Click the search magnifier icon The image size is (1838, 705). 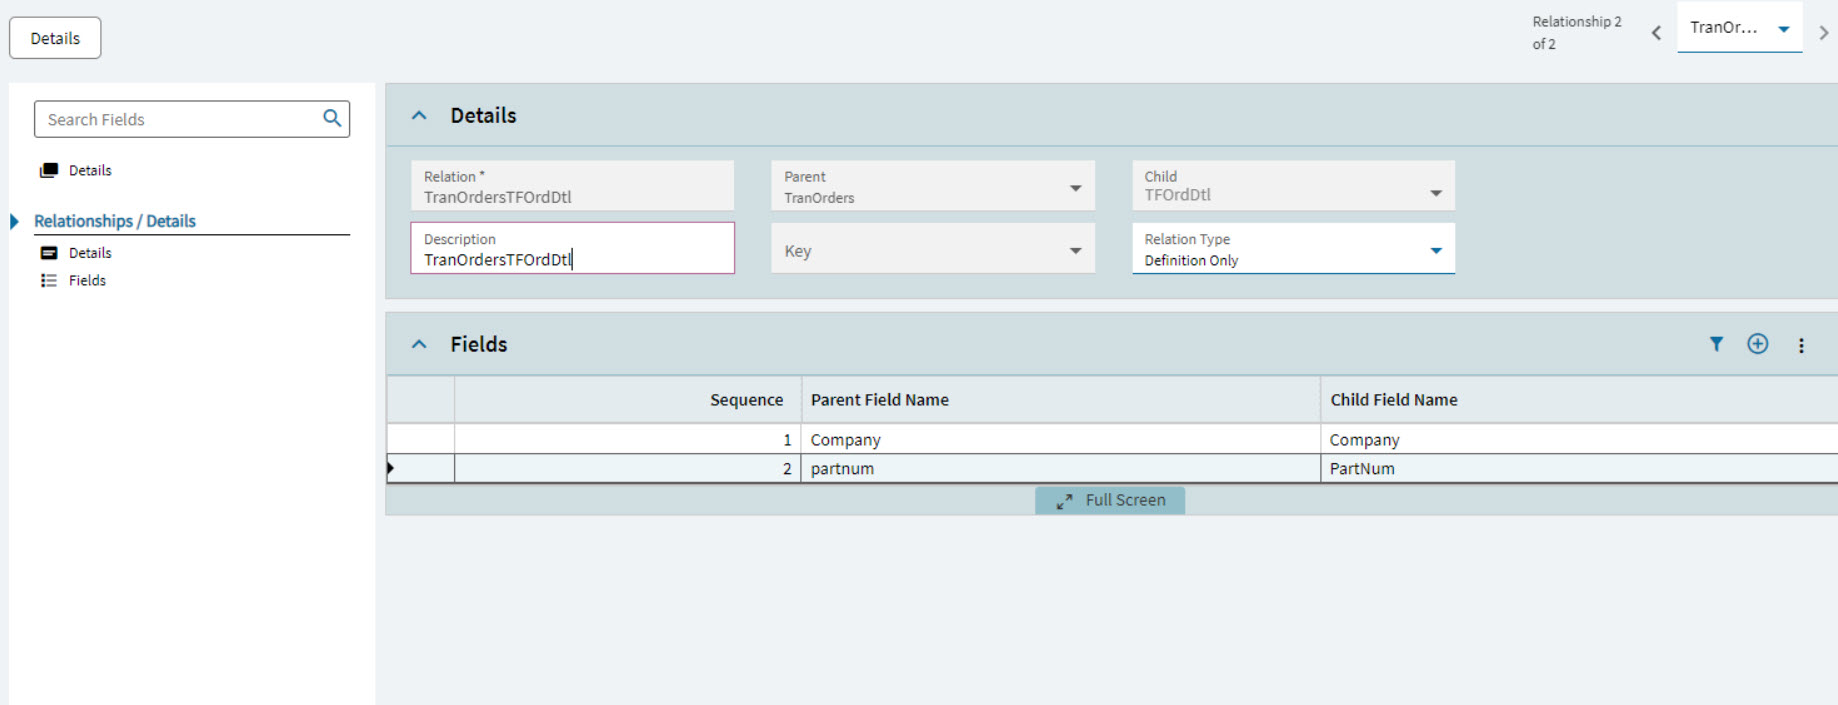pos(332,118)
